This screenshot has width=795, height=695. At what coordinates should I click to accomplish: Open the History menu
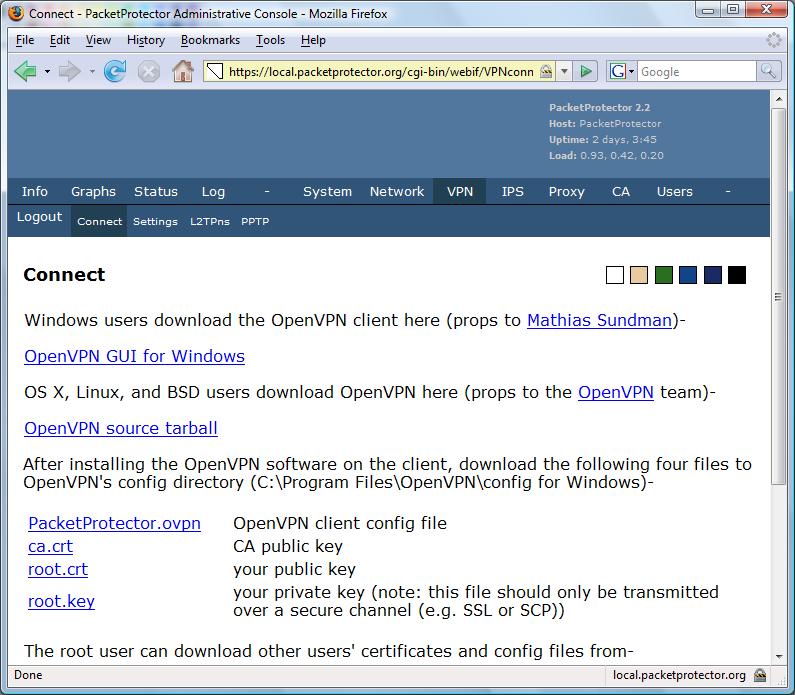pyautogui.click(x=146, y=40)
